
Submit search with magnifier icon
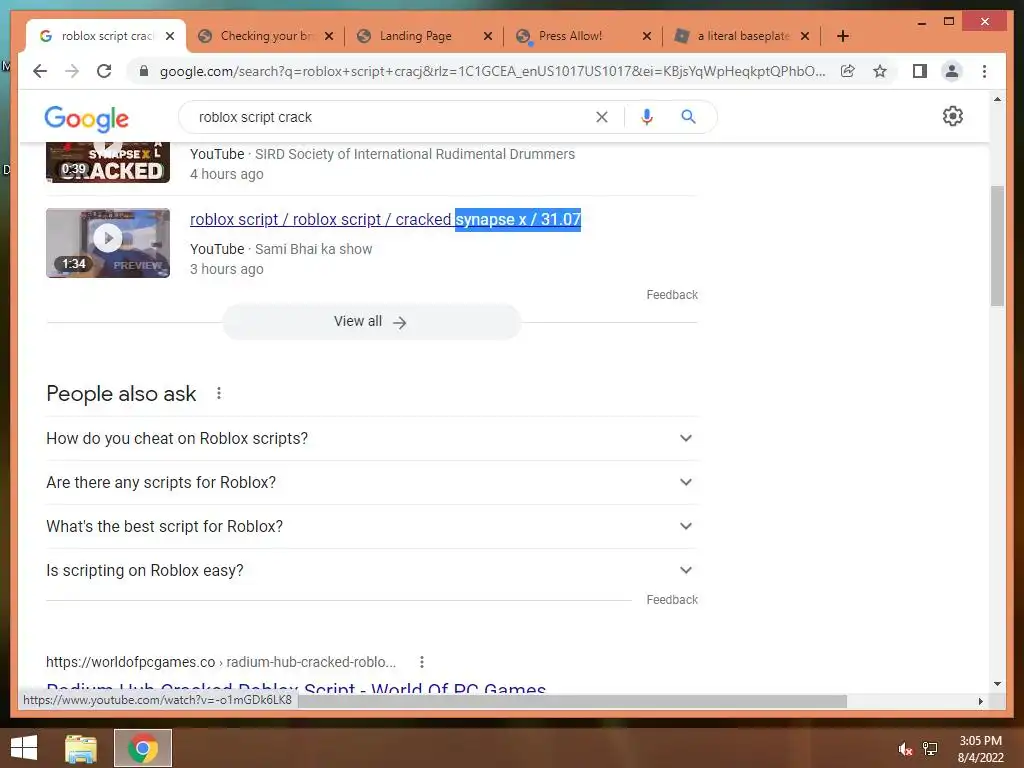[688, 117]
